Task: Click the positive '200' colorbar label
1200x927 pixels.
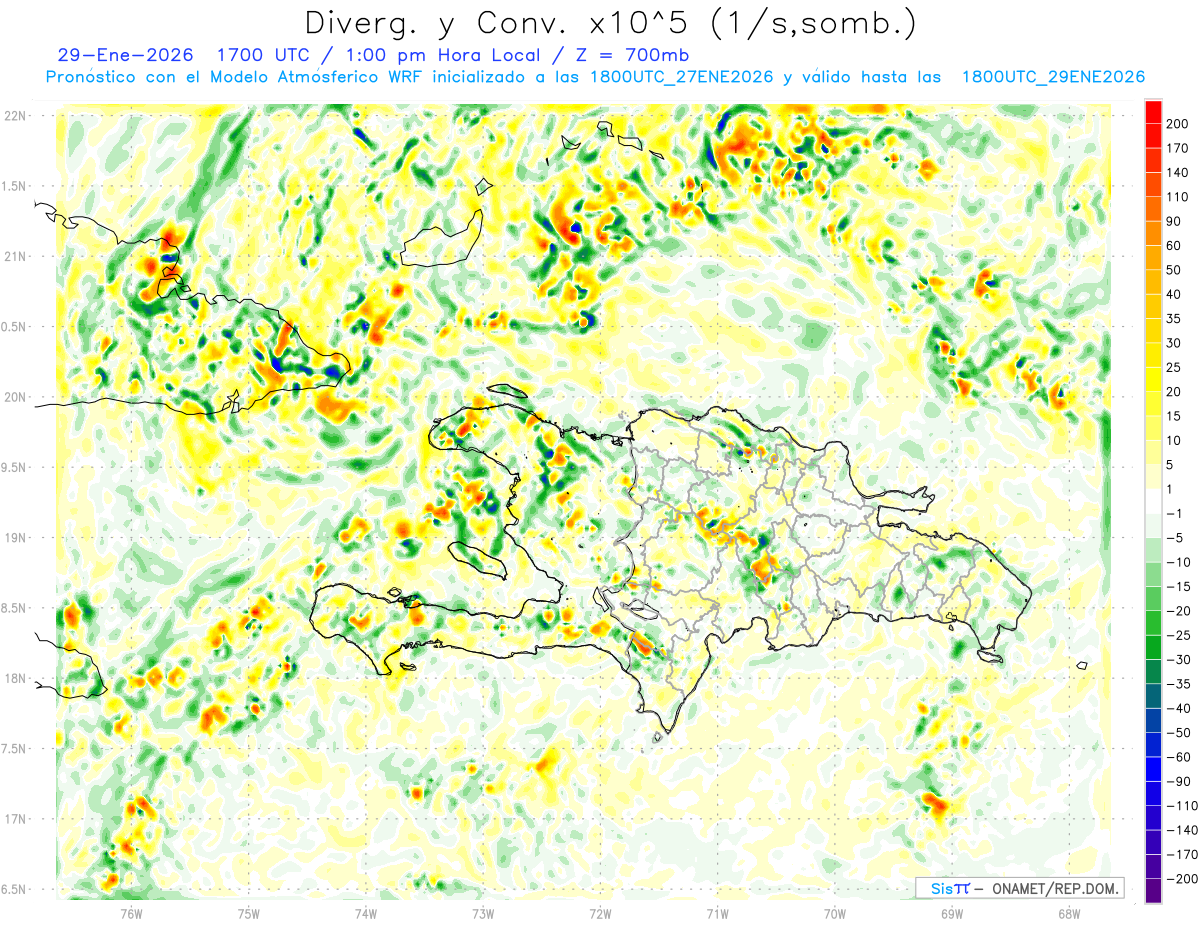Action: coord(1177,123)
